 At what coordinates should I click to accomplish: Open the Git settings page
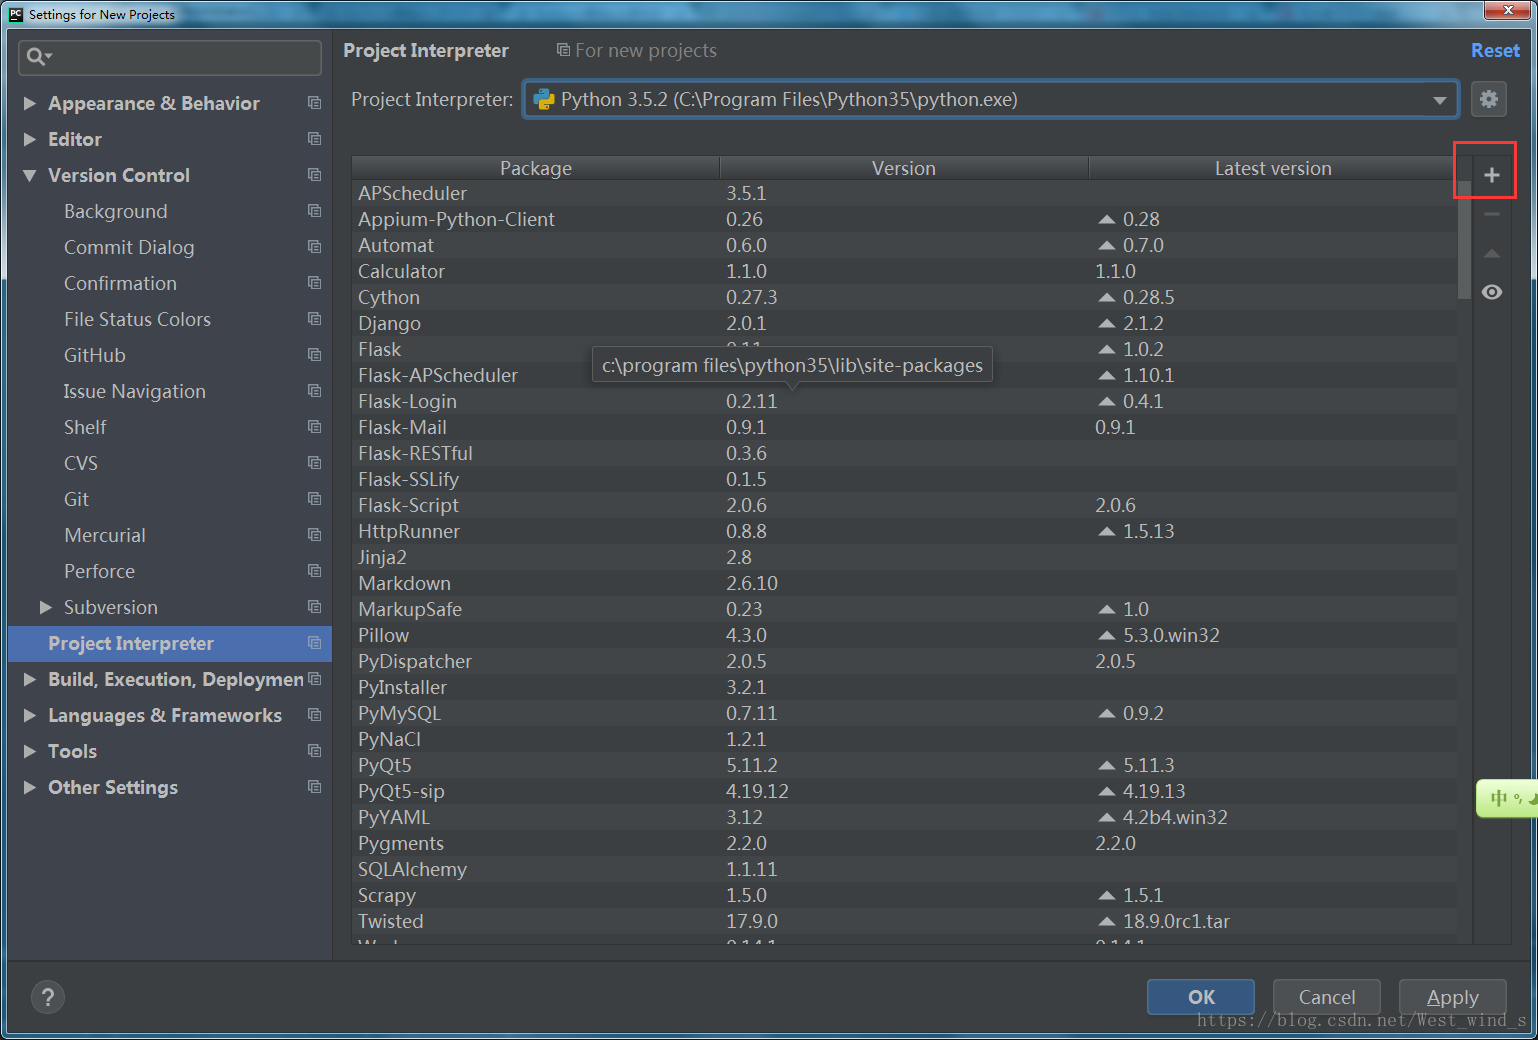[76, 499]
